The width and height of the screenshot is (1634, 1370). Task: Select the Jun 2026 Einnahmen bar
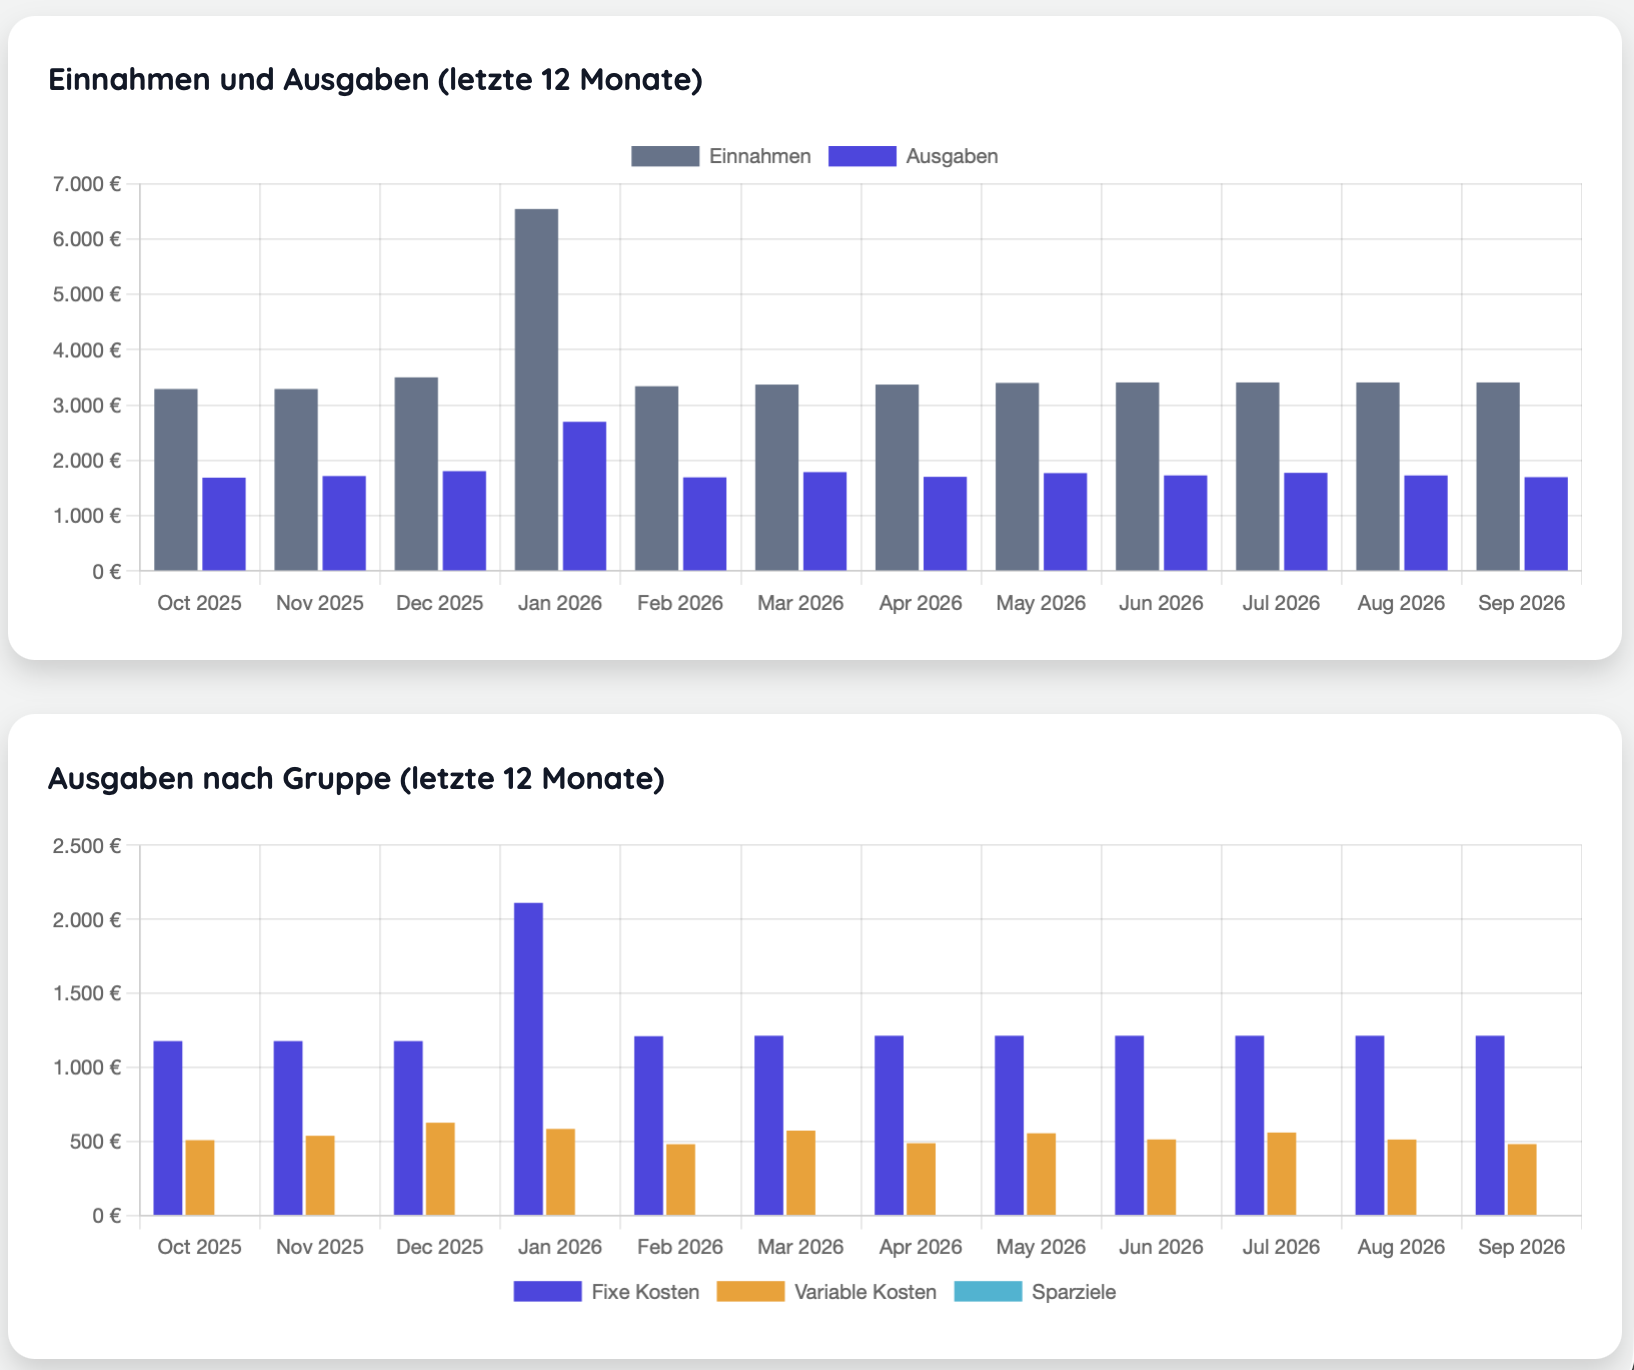[x=1138, y=476]
